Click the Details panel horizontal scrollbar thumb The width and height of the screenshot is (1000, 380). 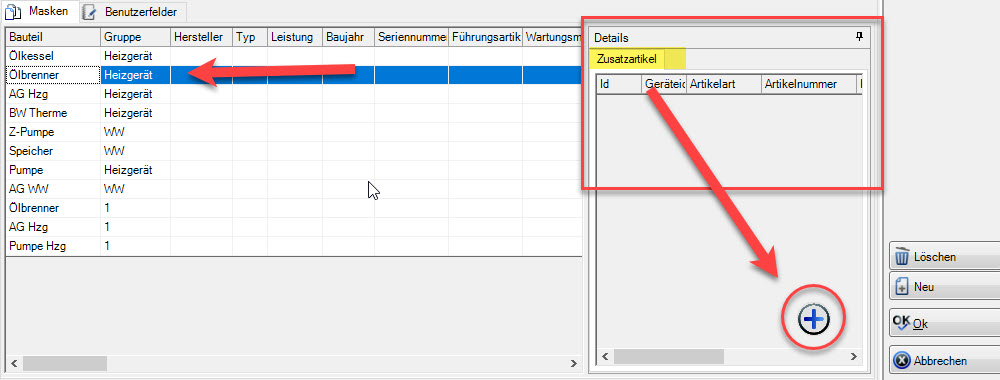(x=669, y=356)
